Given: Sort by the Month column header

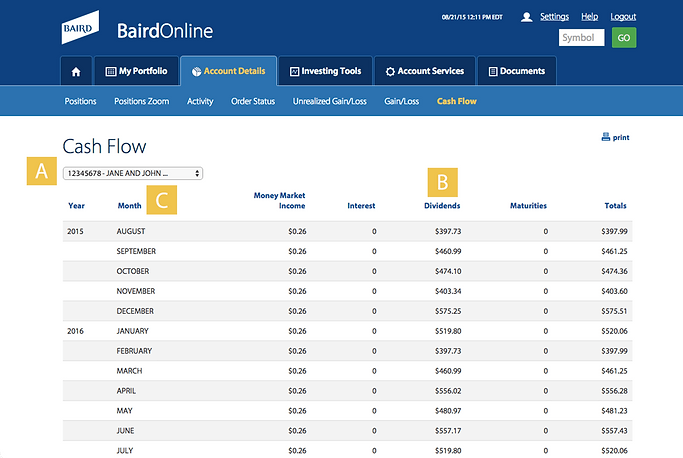Looking at the screenshot, I should 129,206.
